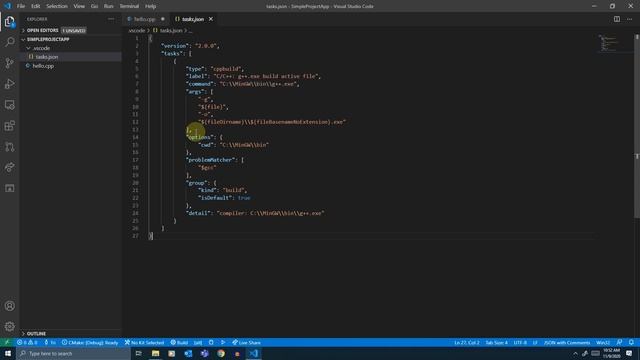This screenshot has height=360, width=640.
Task: Click .vscode in the breadcrumb
Action: tap(137, 30)
